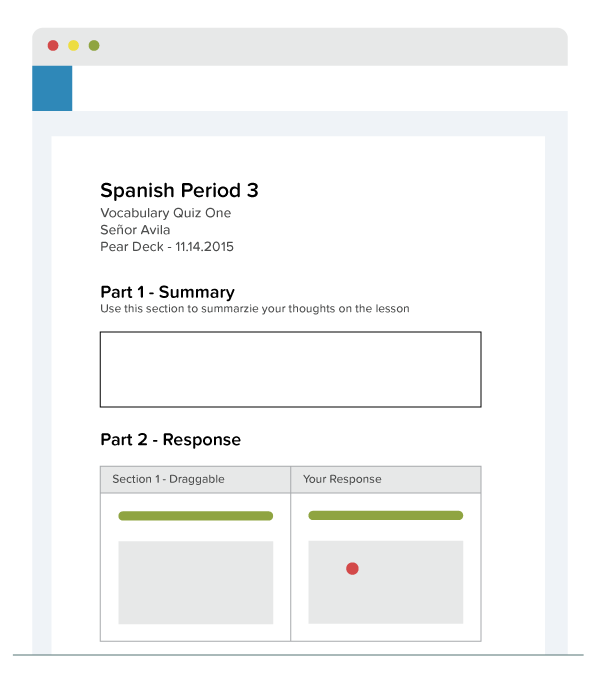
Task: Click the green bar under Your Response
Action: pyautogui.click(x=386, y=516)
